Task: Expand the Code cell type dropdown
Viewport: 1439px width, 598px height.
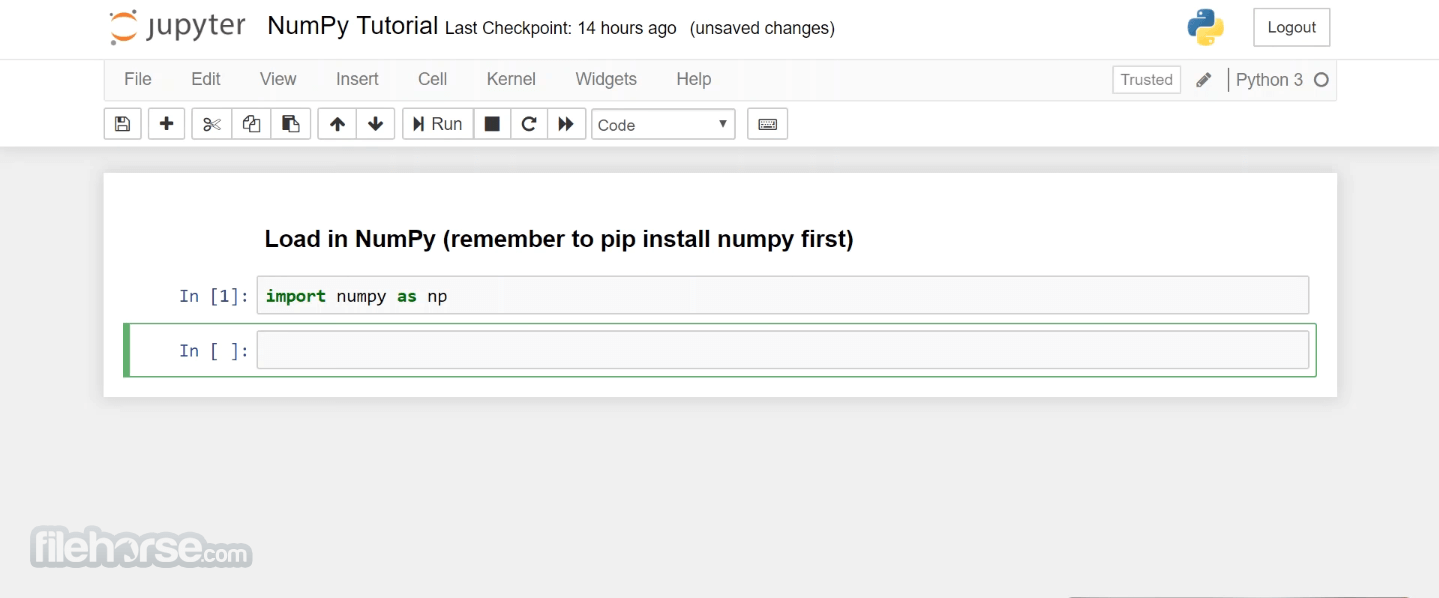Action: (663, 125)
